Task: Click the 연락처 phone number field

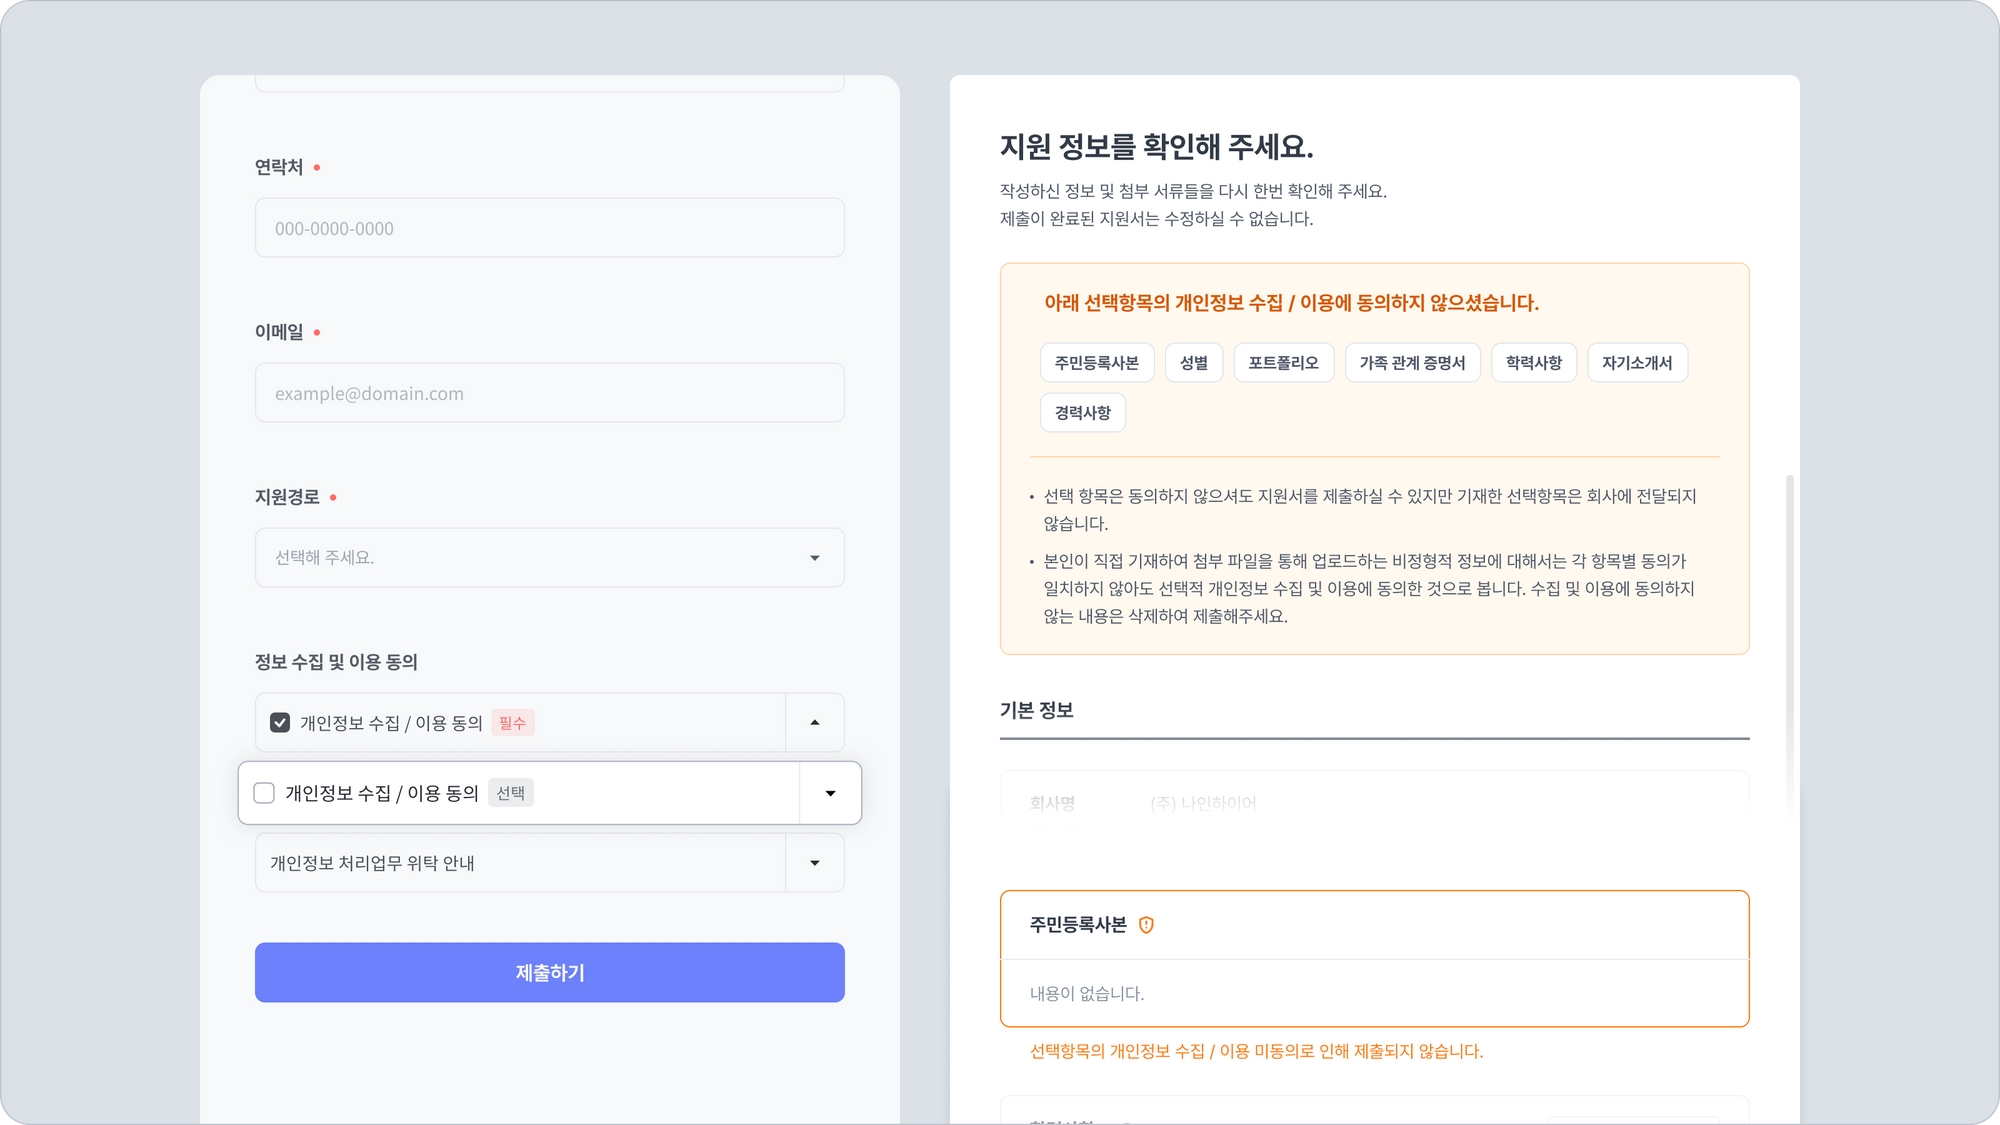Action: coord(549,228)
